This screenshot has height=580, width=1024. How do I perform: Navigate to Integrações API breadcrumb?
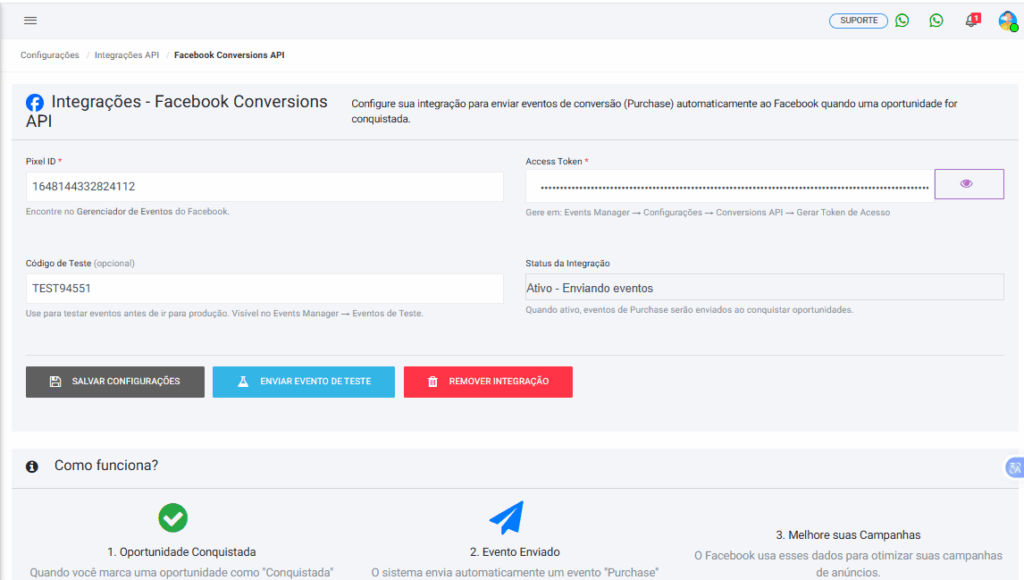point(127,55)
